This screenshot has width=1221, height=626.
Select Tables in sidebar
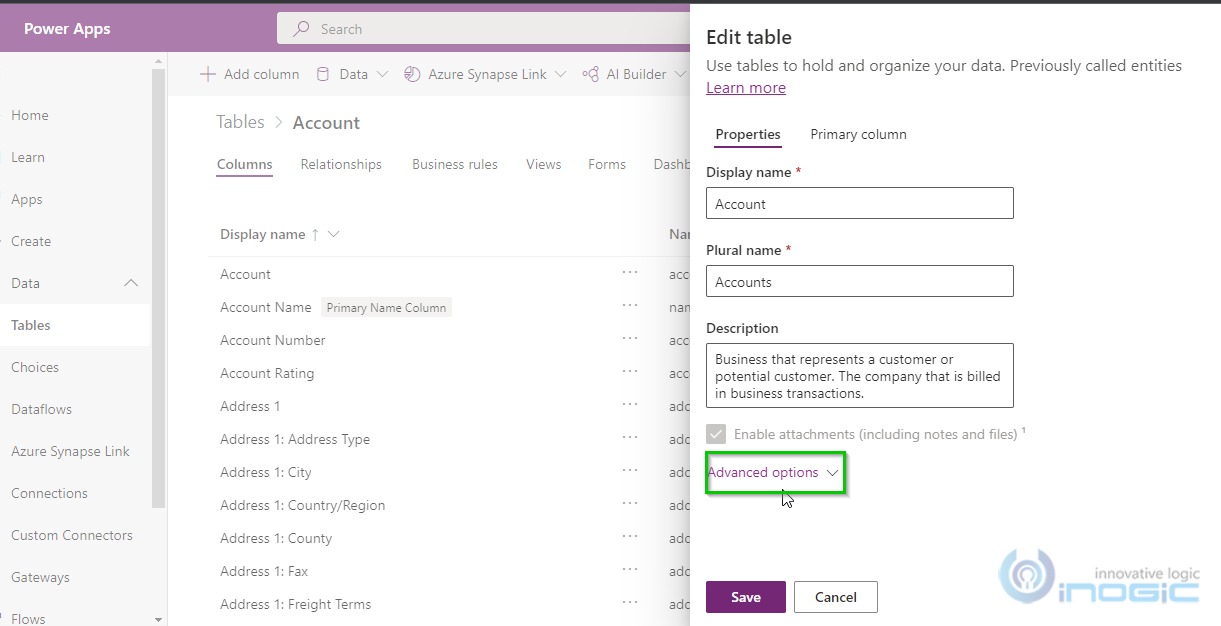pos(75,325)
